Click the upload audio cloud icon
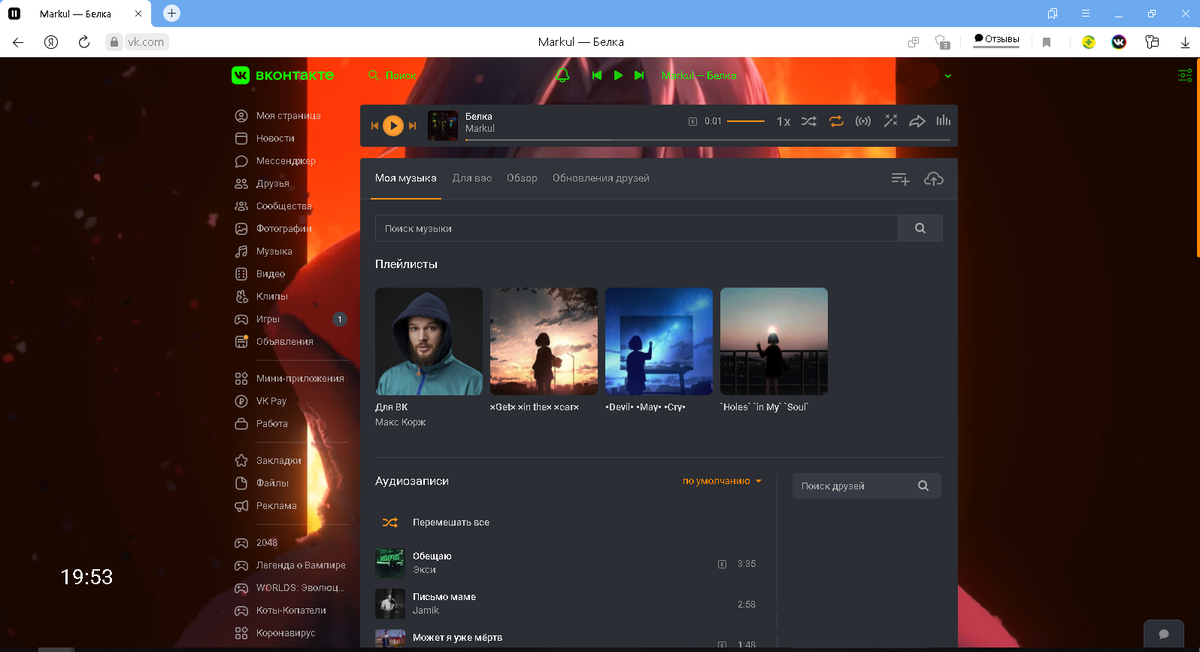1200x652 pixels. (933, 179)
